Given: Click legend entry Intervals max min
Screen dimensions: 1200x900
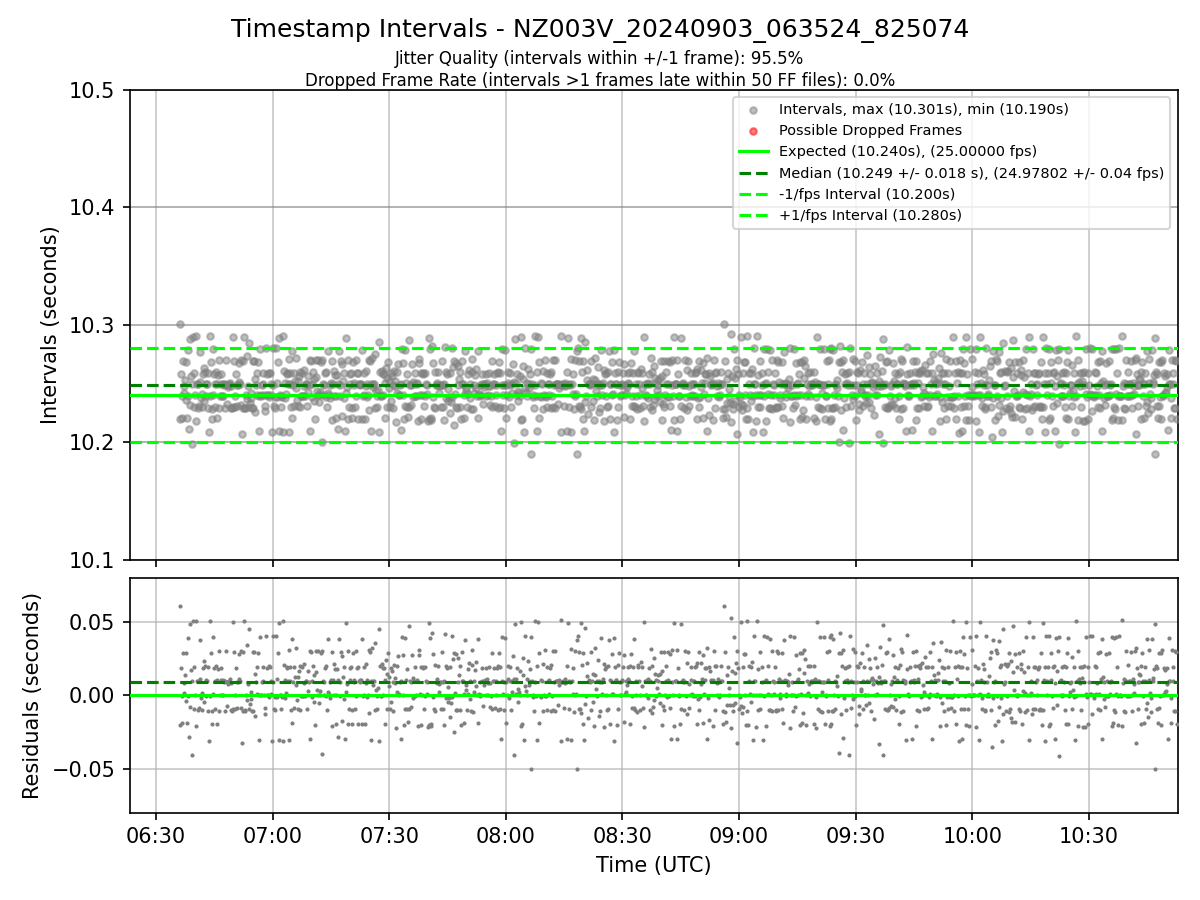Looking at the screenshot, I should point(924,109).
